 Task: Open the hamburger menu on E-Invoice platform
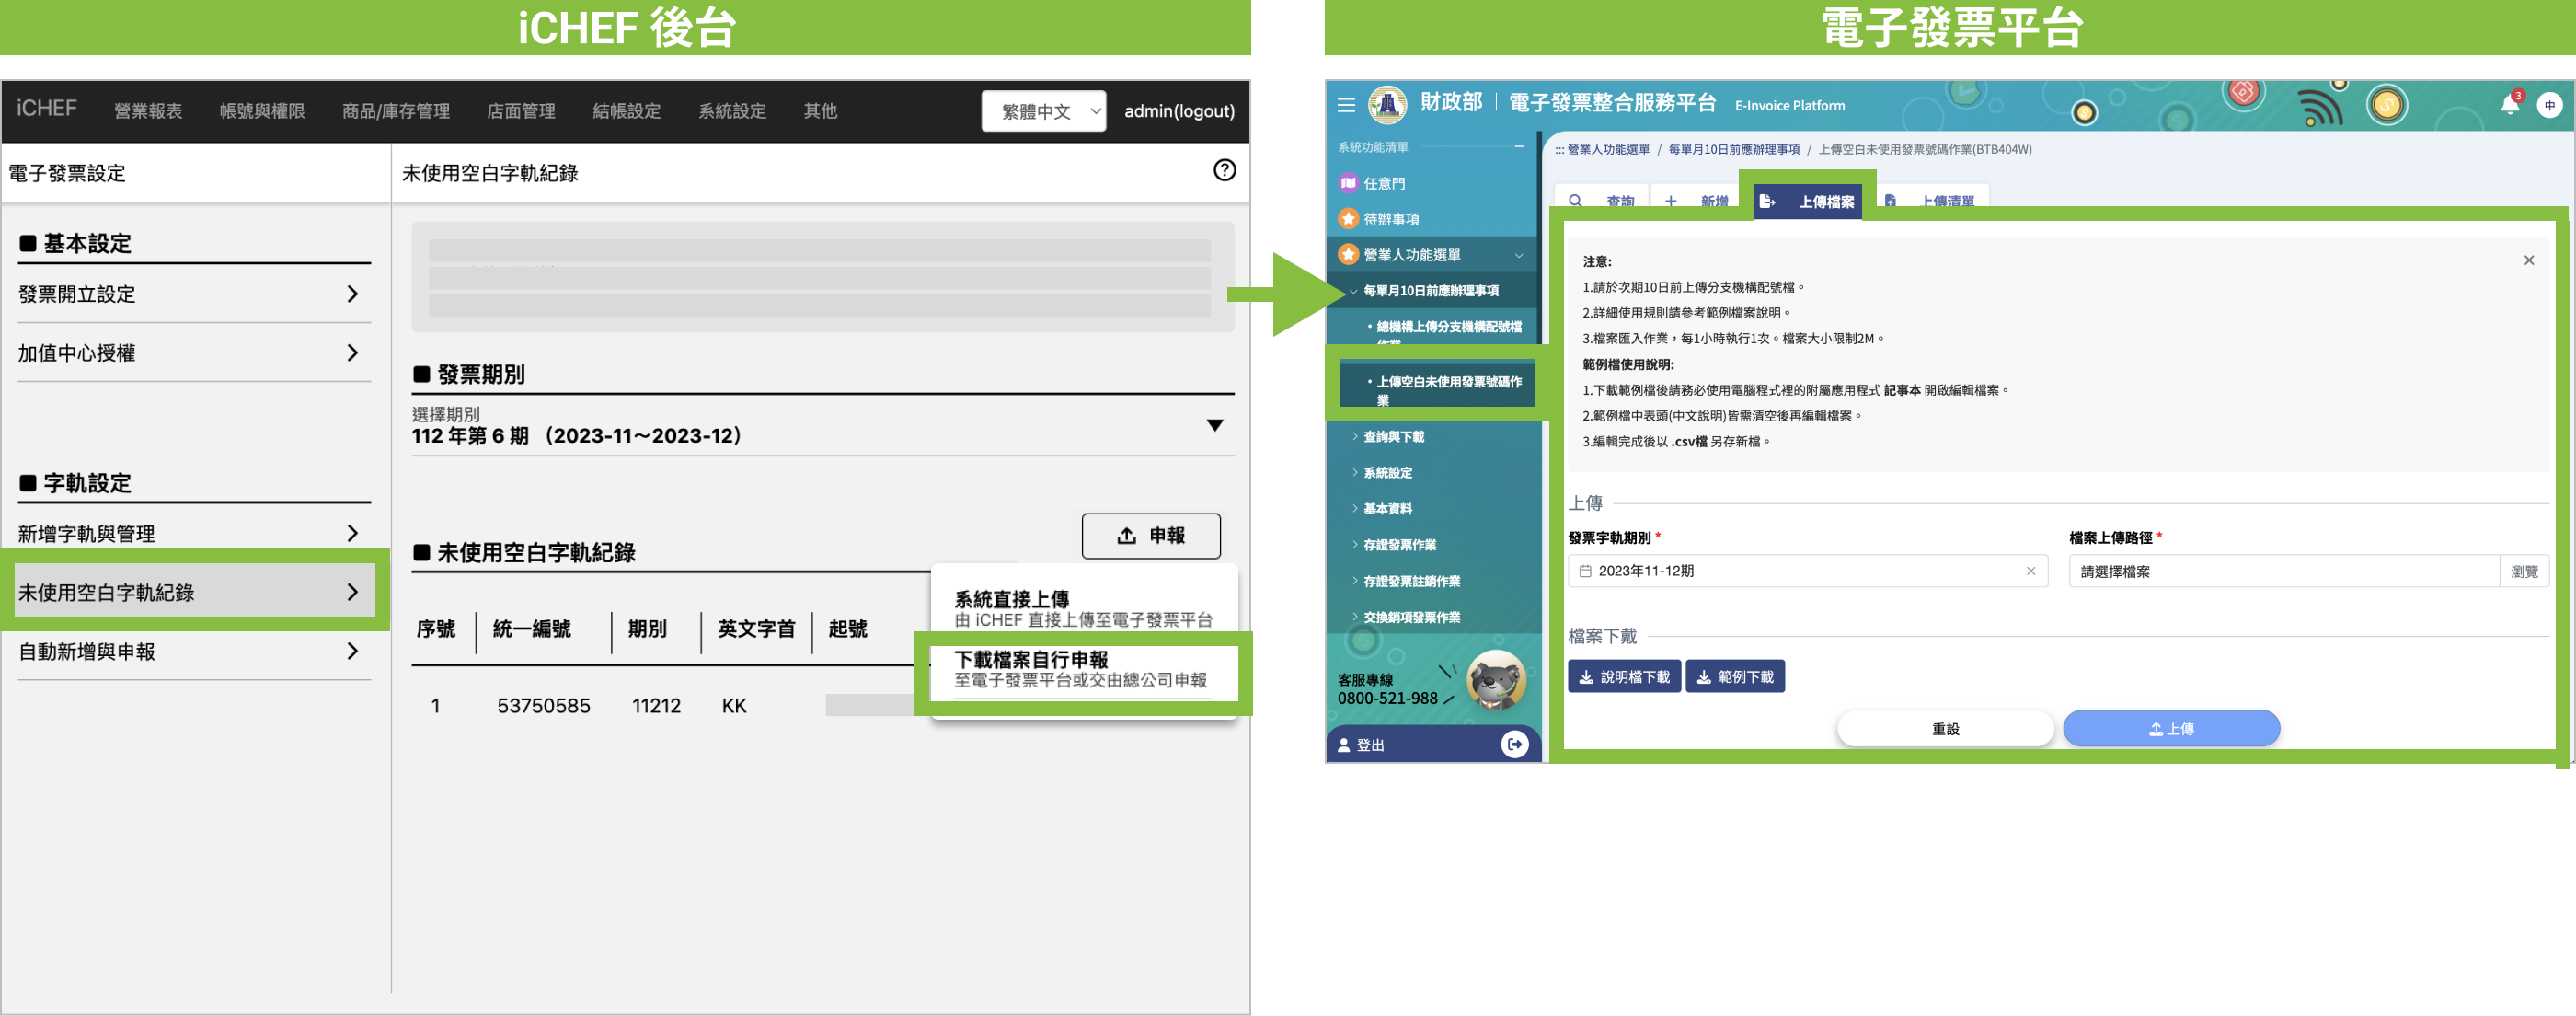1346,105
